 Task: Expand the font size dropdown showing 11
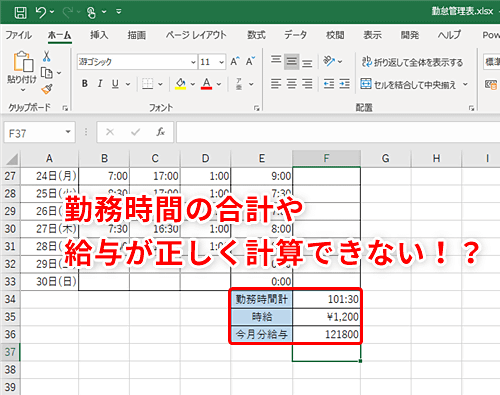221,62
